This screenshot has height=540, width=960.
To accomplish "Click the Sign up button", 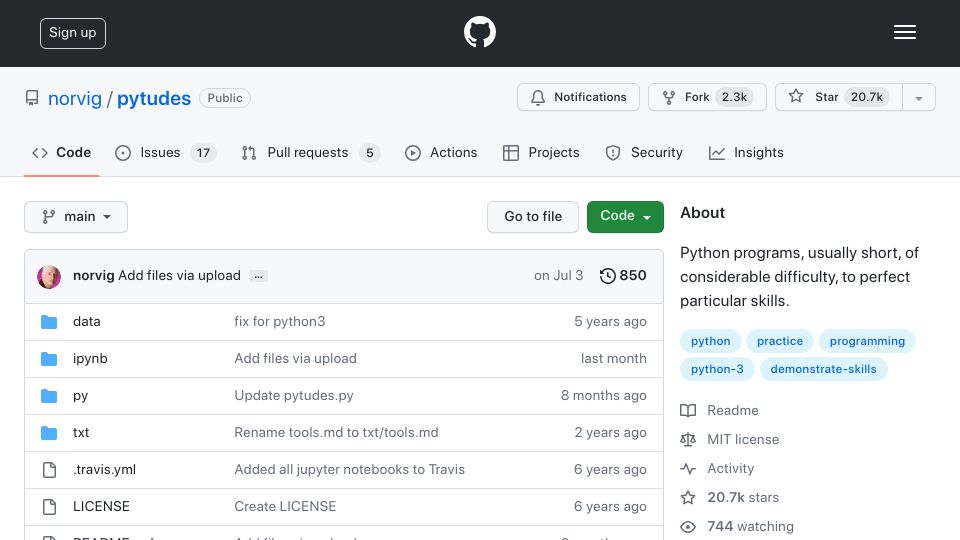I will [73, 33].
